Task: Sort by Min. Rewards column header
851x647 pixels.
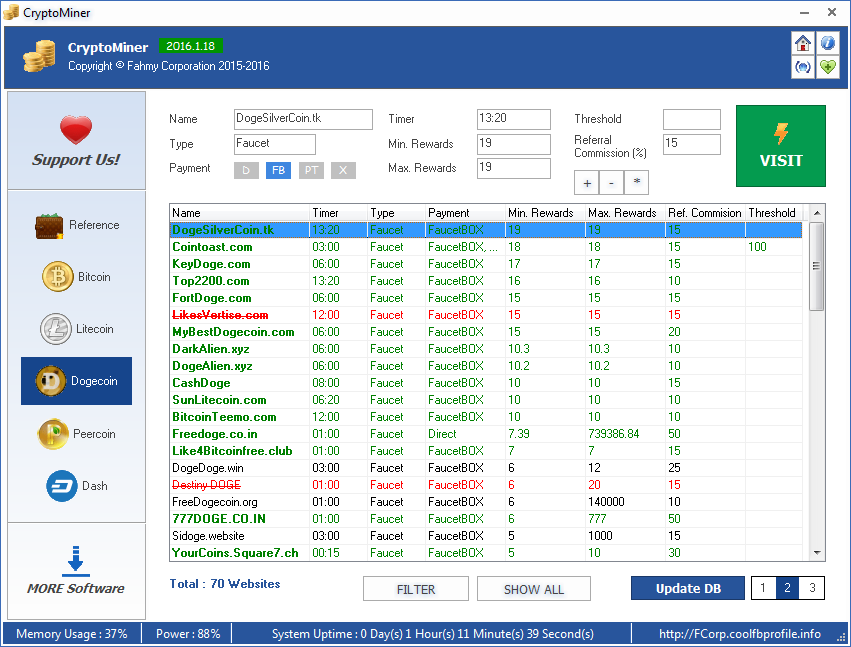Action: (545, 213)
